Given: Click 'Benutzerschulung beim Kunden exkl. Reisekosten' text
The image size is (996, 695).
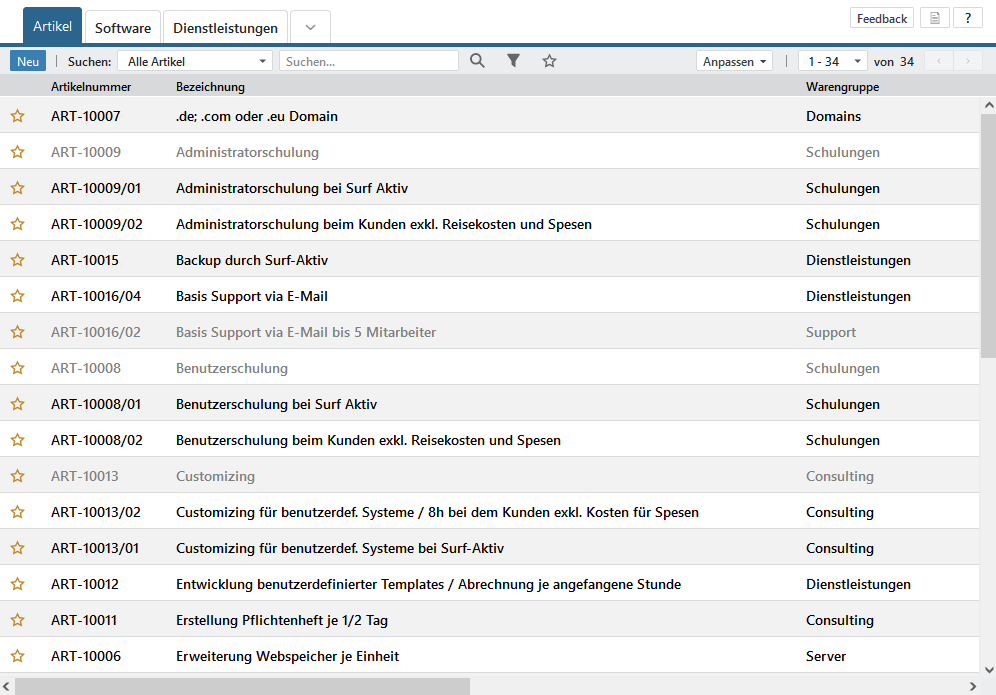Looking at the screenshot, I should (x=368, y=440).
